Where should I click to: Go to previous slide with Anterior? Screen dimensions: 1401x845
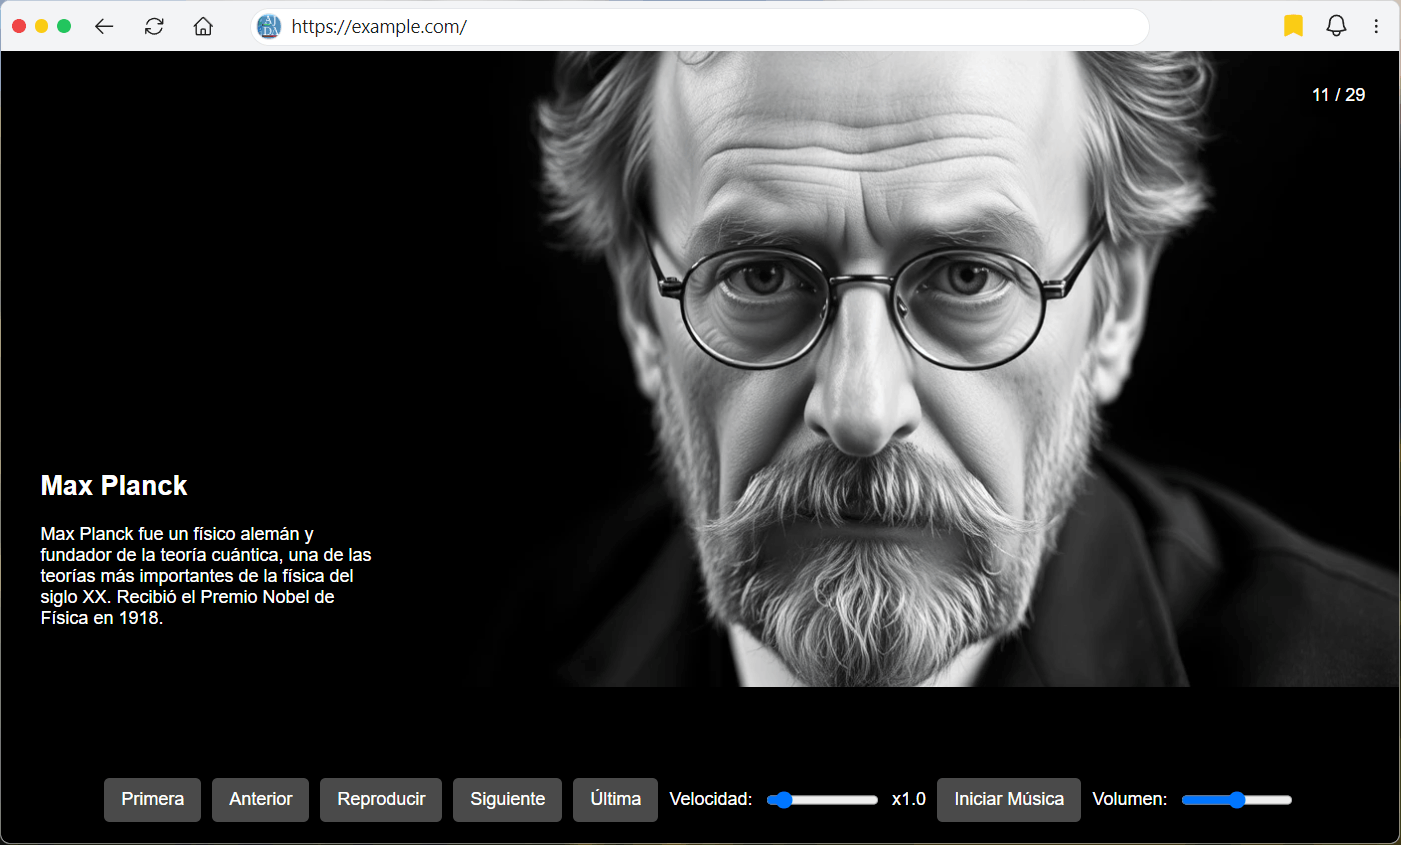click(x=260, y=799)
